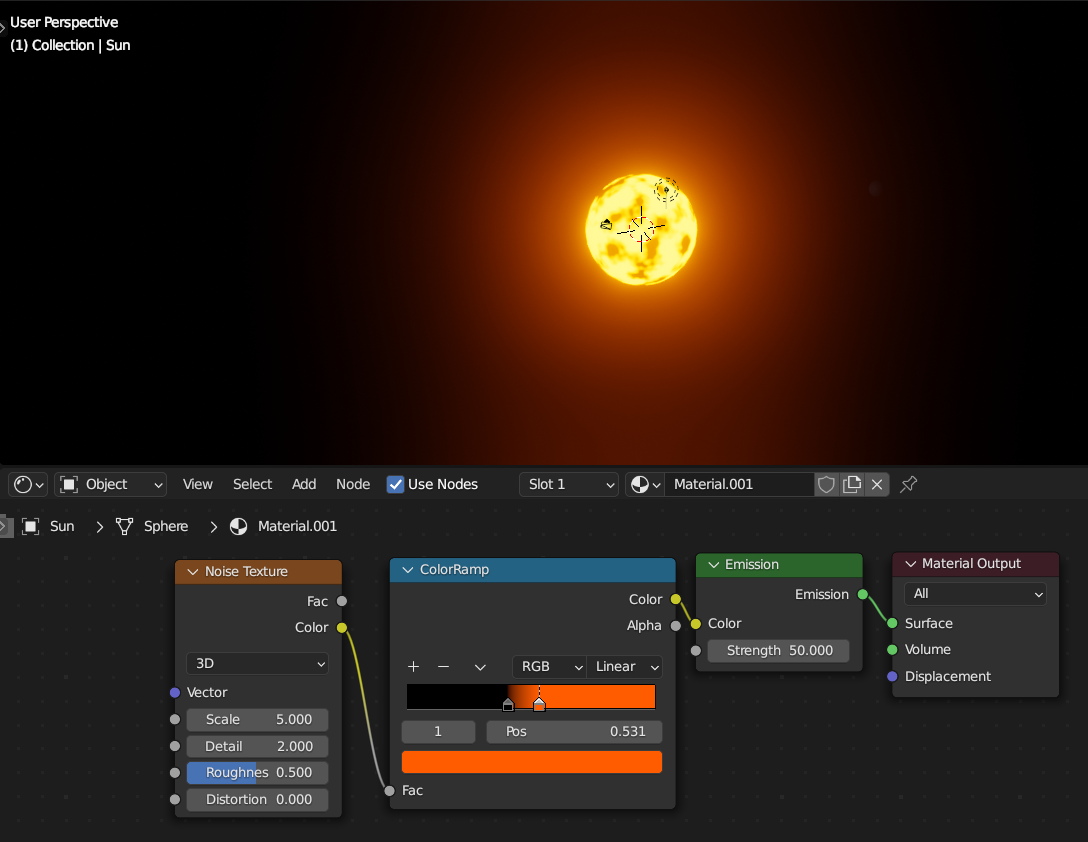Click the plus icon to add color stop

413,667
